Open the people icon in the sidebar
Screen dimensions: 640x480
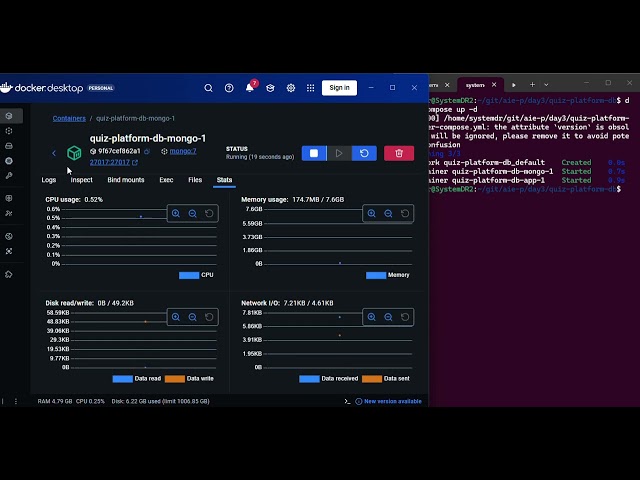coord(9,213)
